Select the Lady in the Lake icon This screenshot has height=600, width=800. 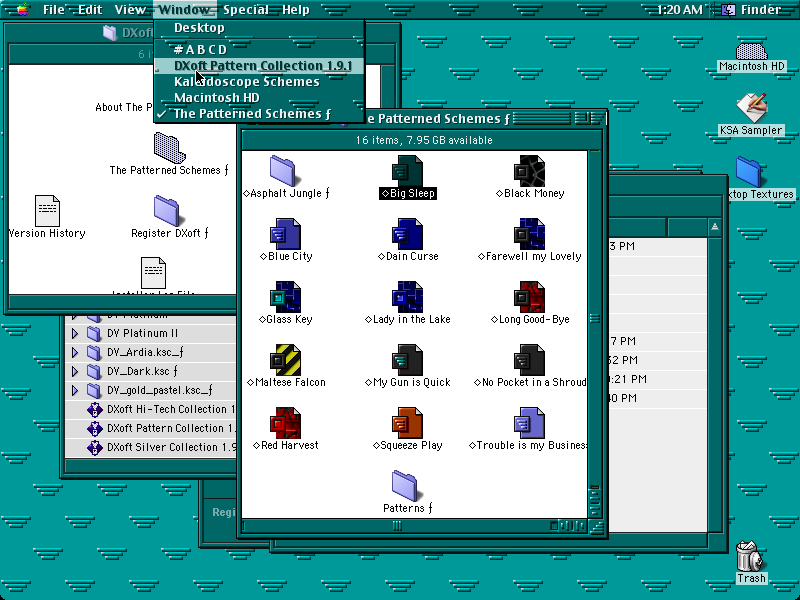[407, 297]
